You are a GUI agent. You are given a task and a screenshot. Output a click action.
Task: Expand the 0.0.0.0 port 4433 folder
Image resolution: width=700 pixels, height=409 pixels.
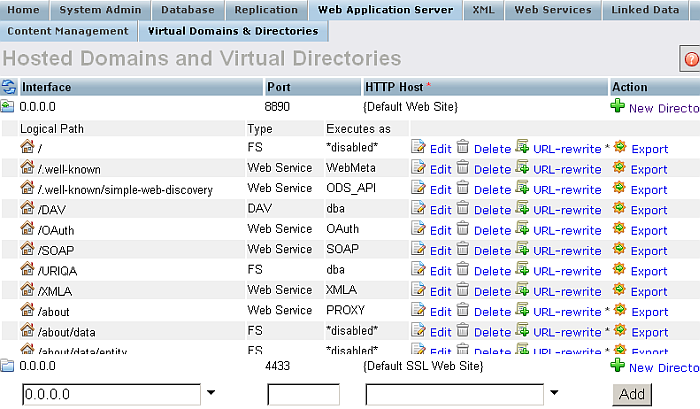tap(7, 366)
